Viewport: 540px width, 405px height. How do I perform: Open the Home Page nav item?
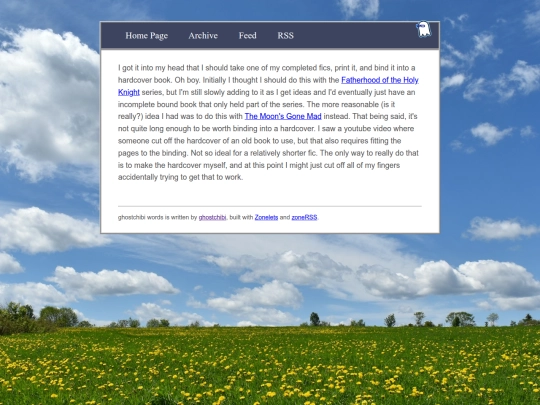pyautogui.click(x=147, y=35)
